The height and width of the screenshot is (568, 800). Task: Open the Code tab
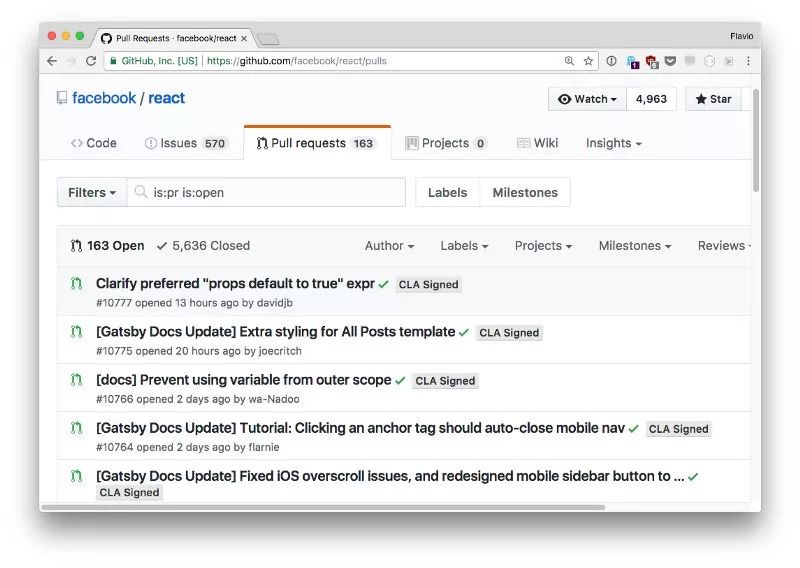tap(94, 143)
